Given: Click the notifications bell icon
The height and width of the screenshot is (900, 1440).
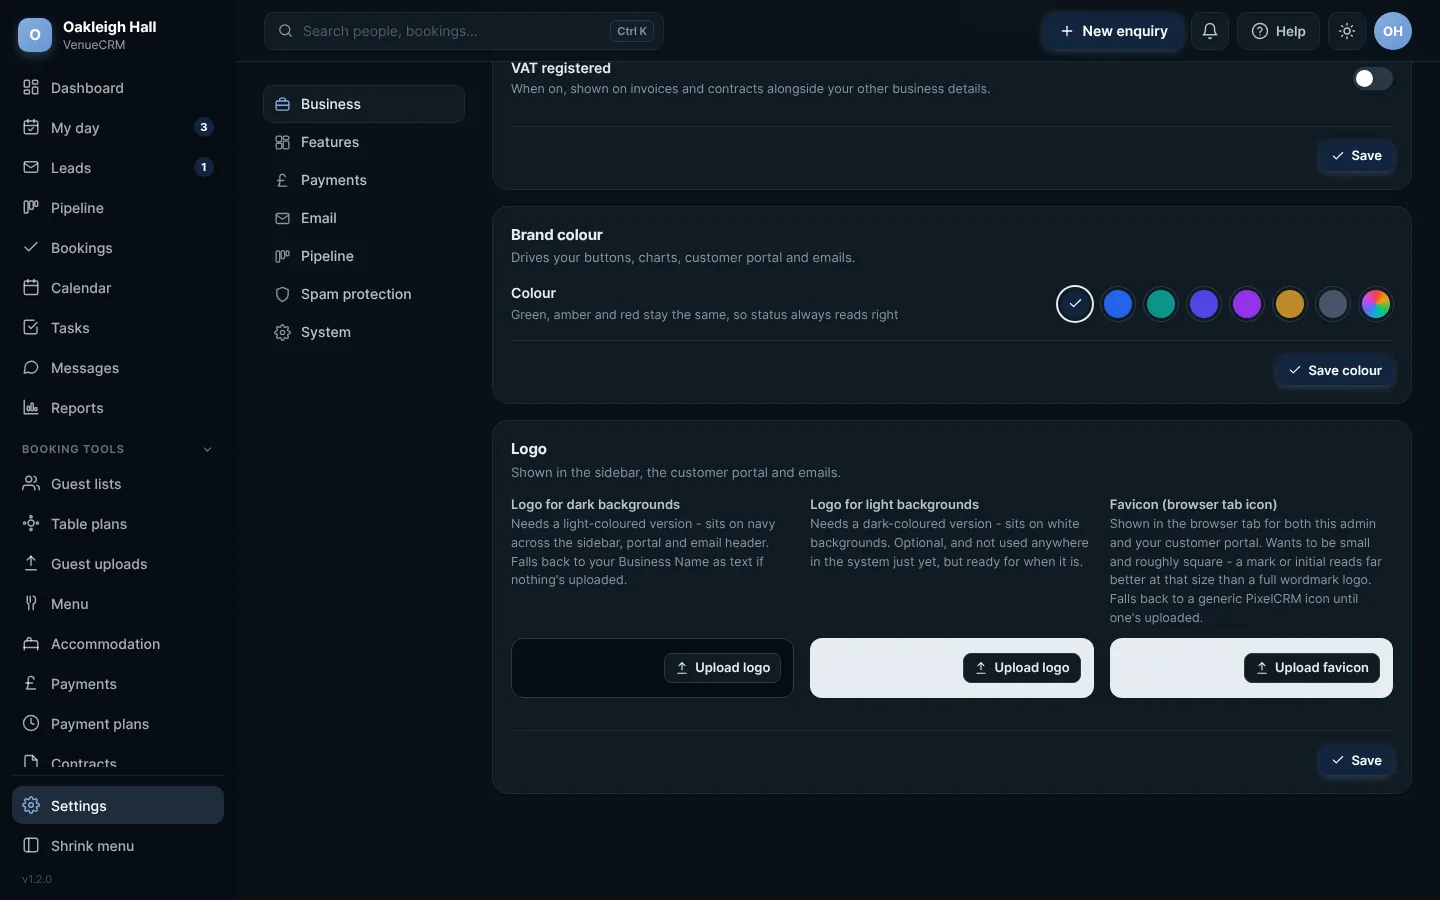Looking at the screenshot, I should pos(1210,31).
